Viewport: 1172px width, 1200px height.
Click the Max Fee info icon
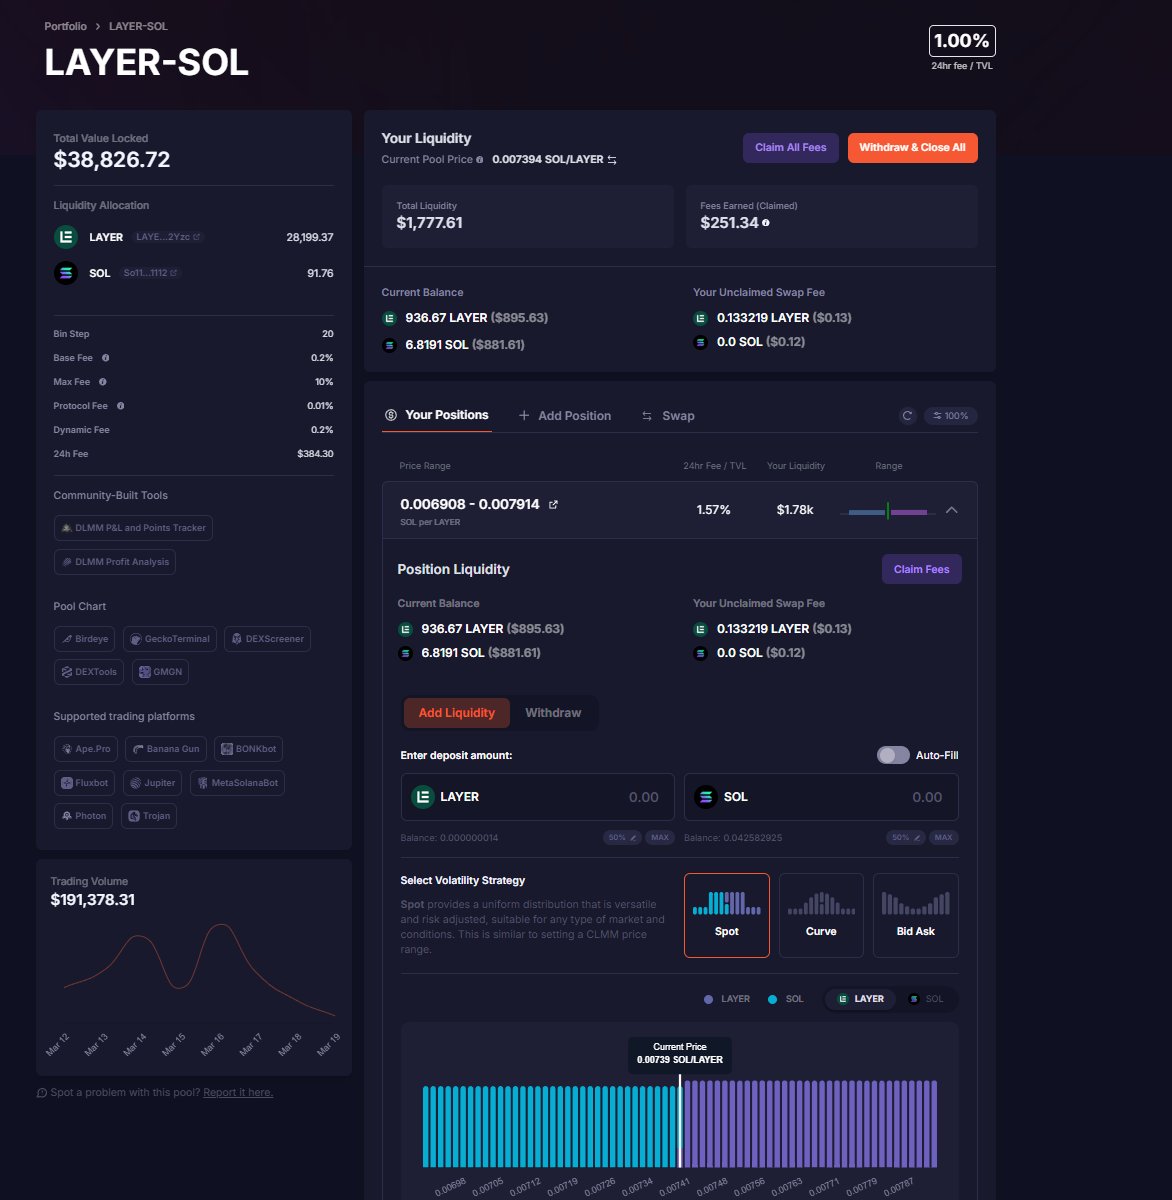[103, 382]
